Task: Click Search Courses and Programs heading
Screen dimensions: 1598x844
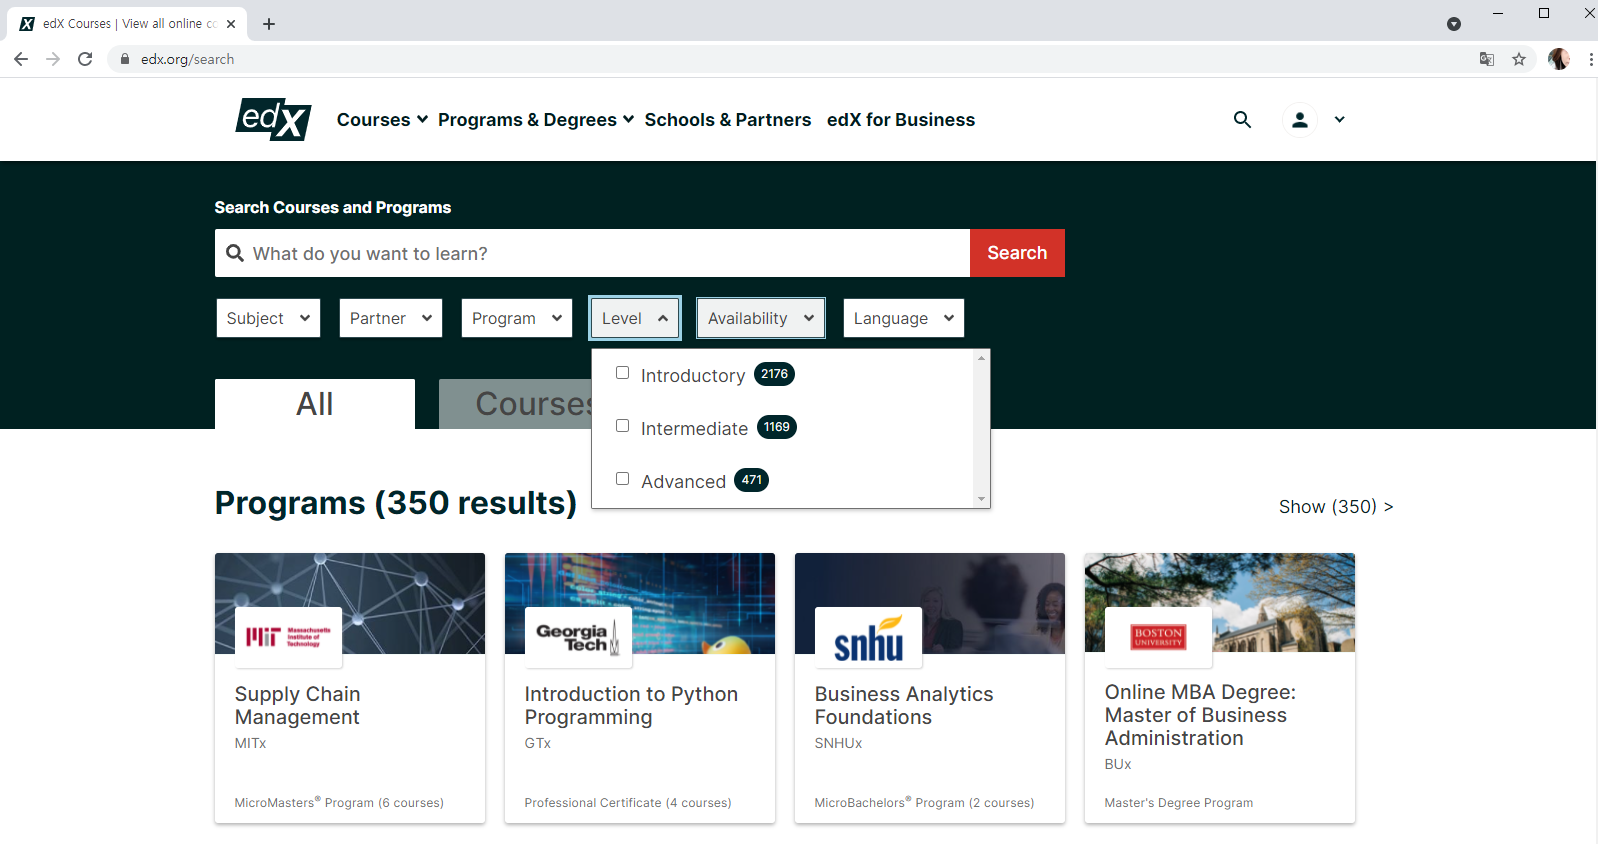Action: tap(333, 207)
